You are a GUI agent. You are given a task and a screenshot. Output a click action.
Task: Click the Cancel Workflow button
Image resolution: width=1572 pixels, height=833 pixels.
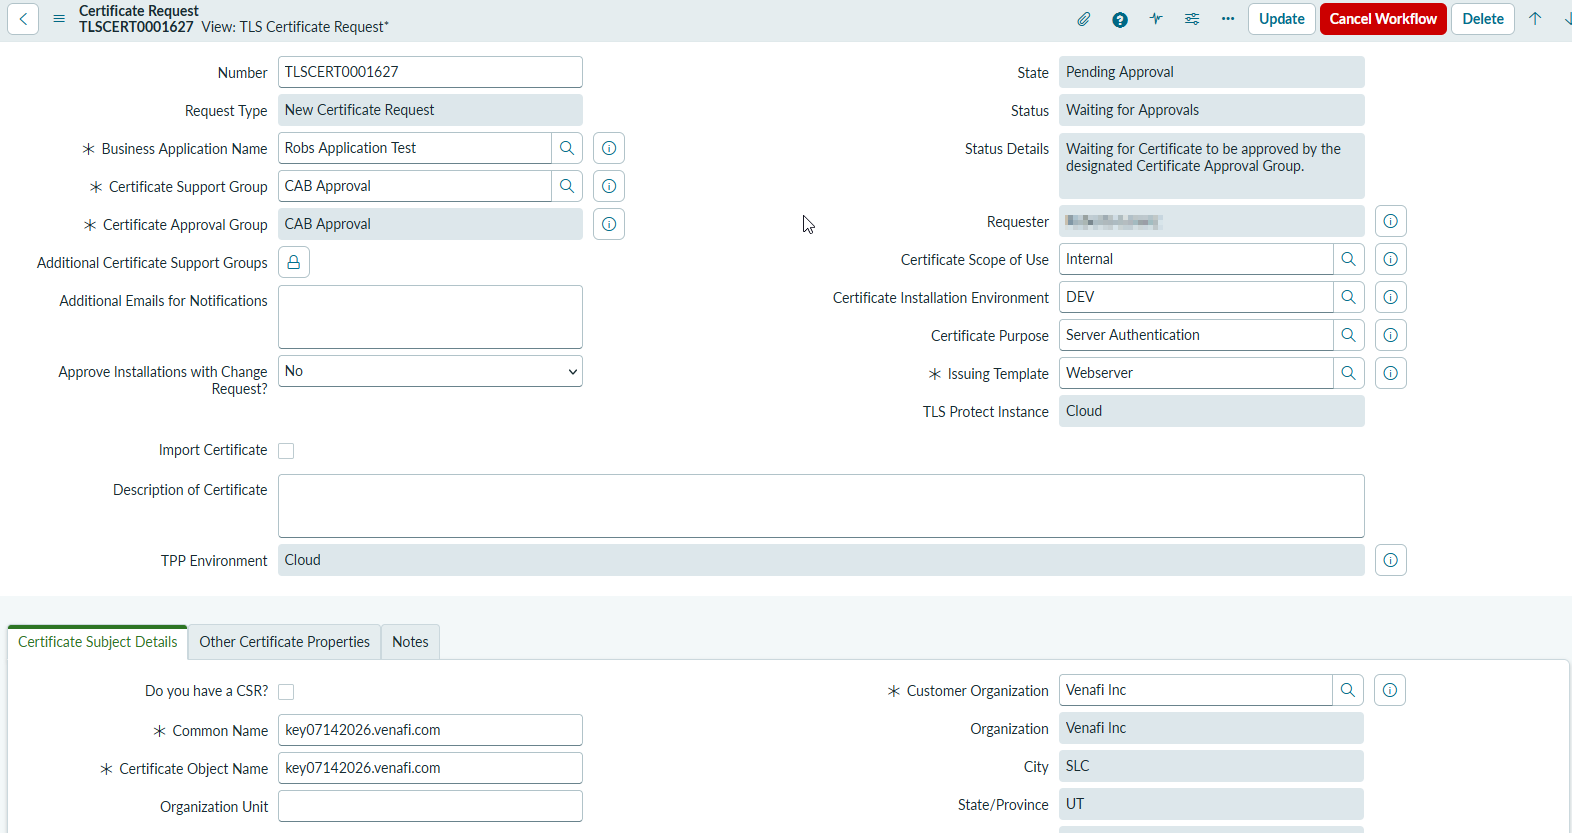click(1383, 19)
